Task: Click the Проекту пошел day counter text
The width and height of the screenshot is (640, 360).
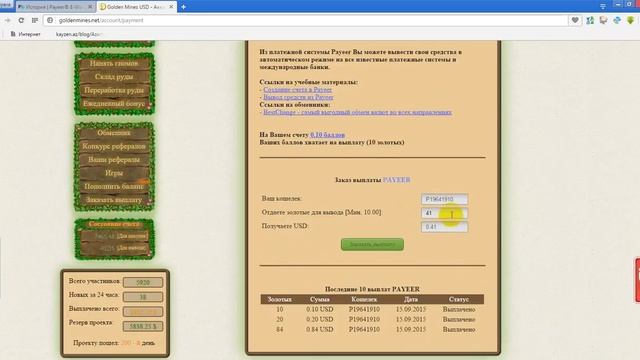Action: pos(114,343)
